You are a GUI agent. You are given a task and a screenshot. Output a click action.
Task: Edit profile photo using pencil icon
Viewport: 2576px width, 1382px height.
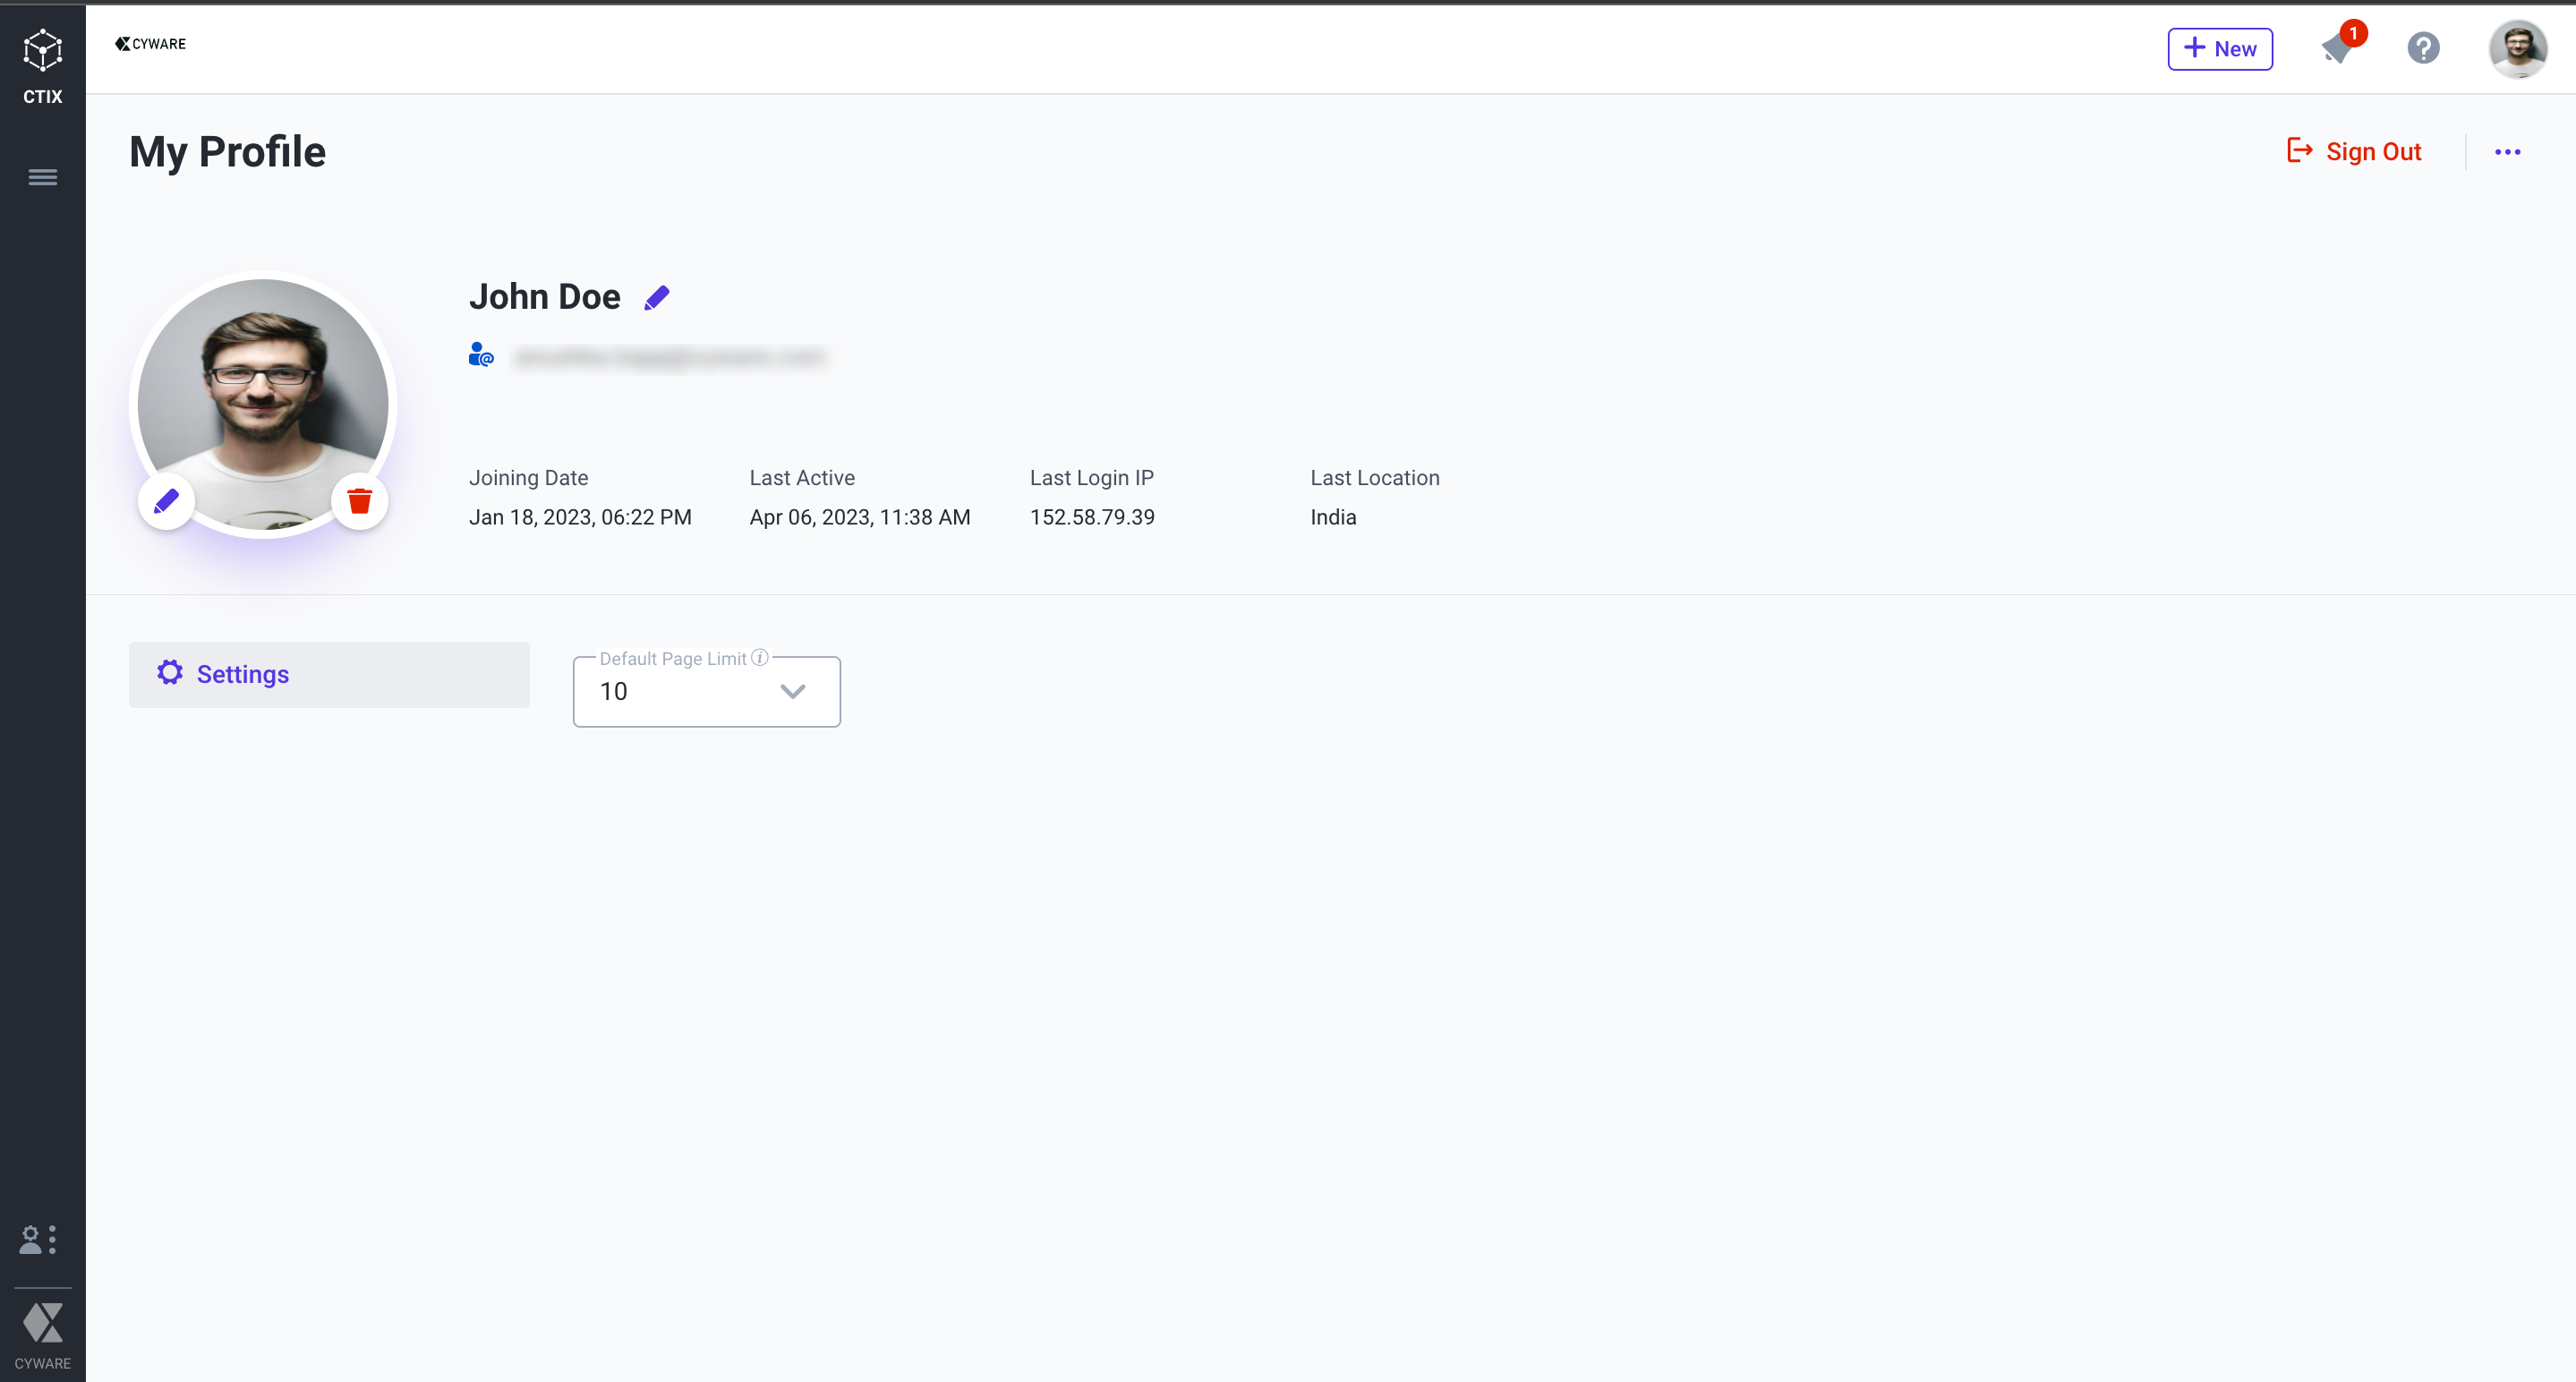coord(166,500)
